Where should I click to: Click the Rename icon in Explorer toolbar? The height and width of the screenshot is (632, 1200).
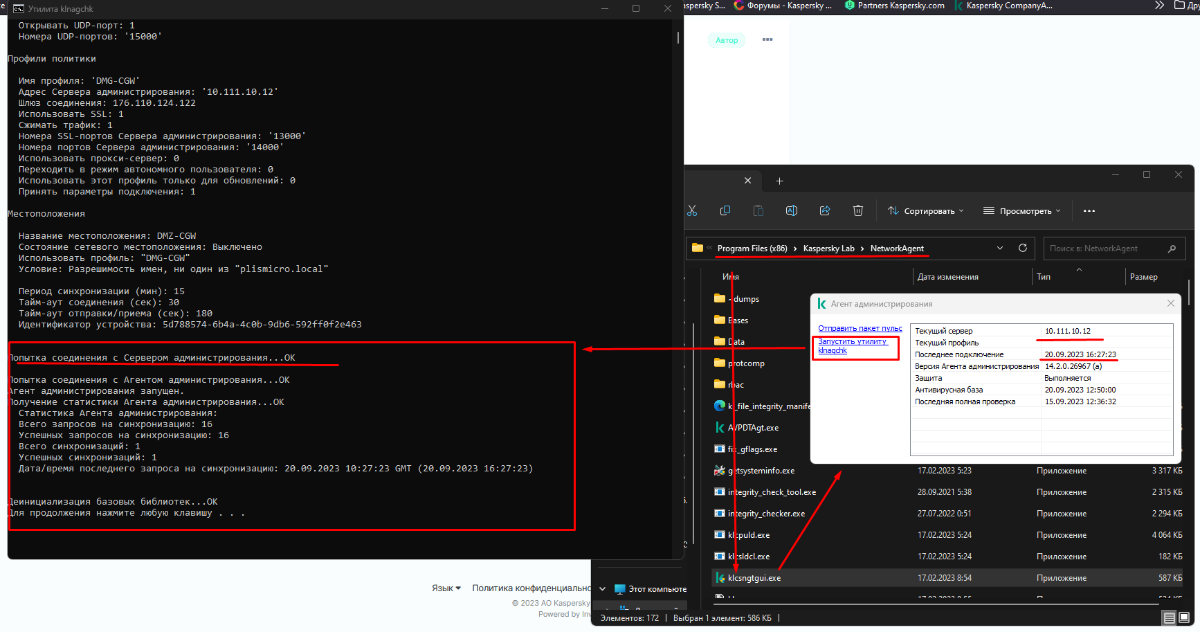point(791,211)
